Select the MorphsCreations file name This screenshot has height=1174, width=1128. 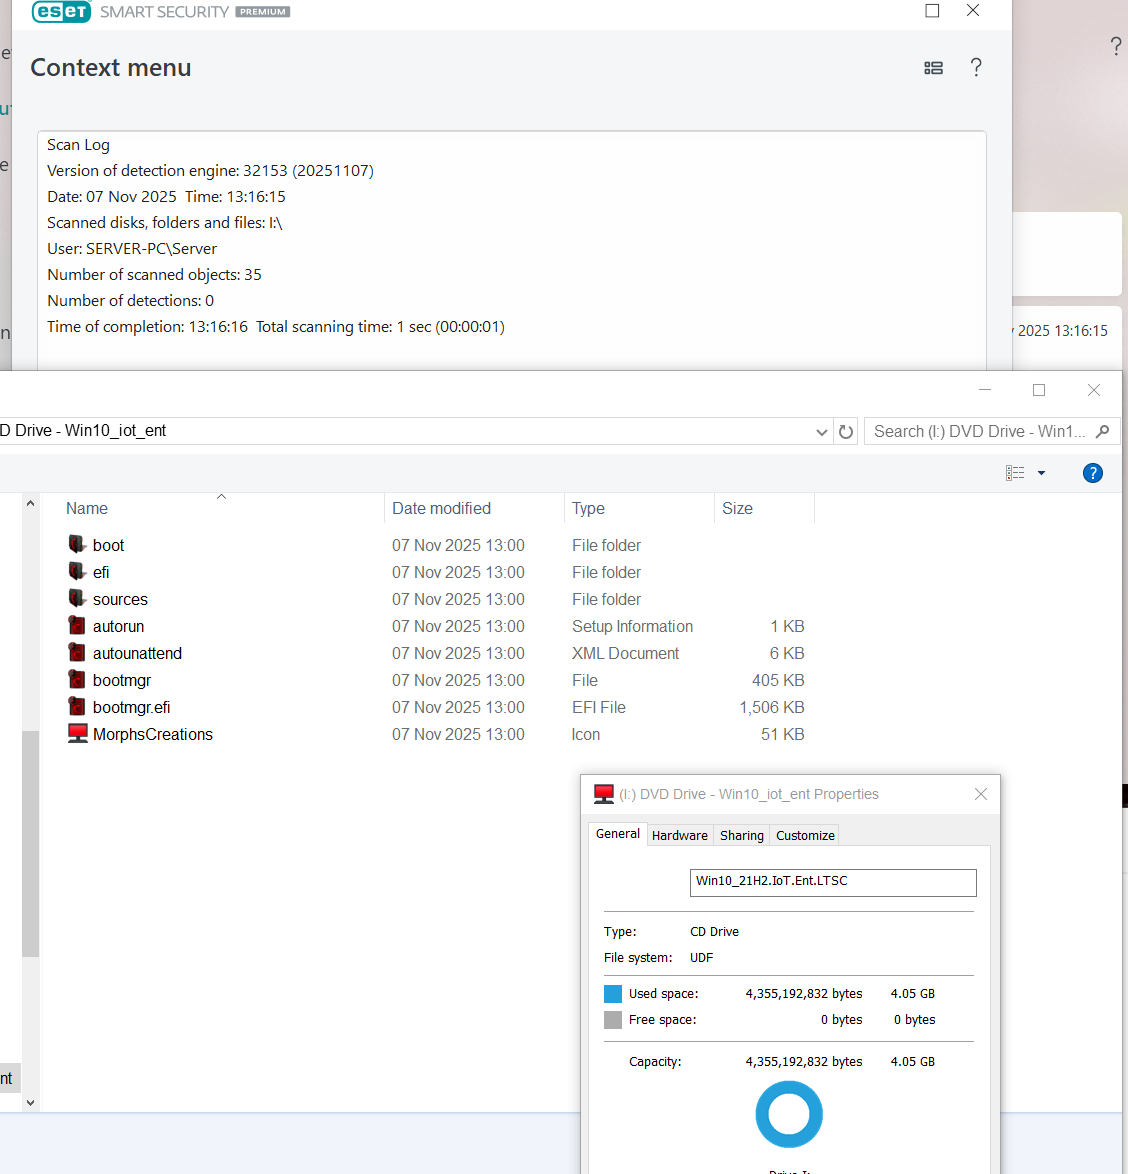click(153, 734)
